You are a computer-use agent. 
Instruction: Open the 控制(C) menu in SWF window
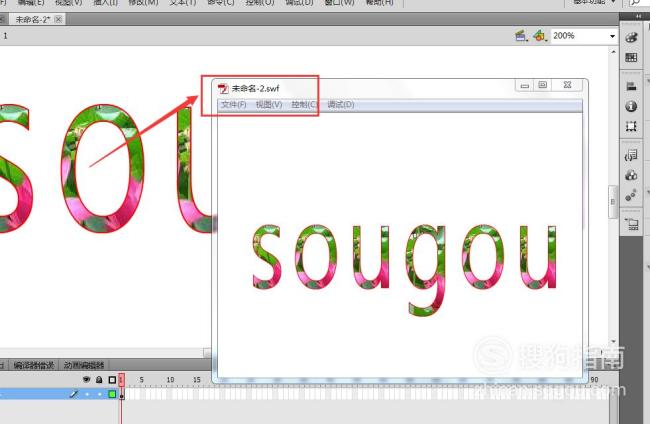[x=304, y=104]
